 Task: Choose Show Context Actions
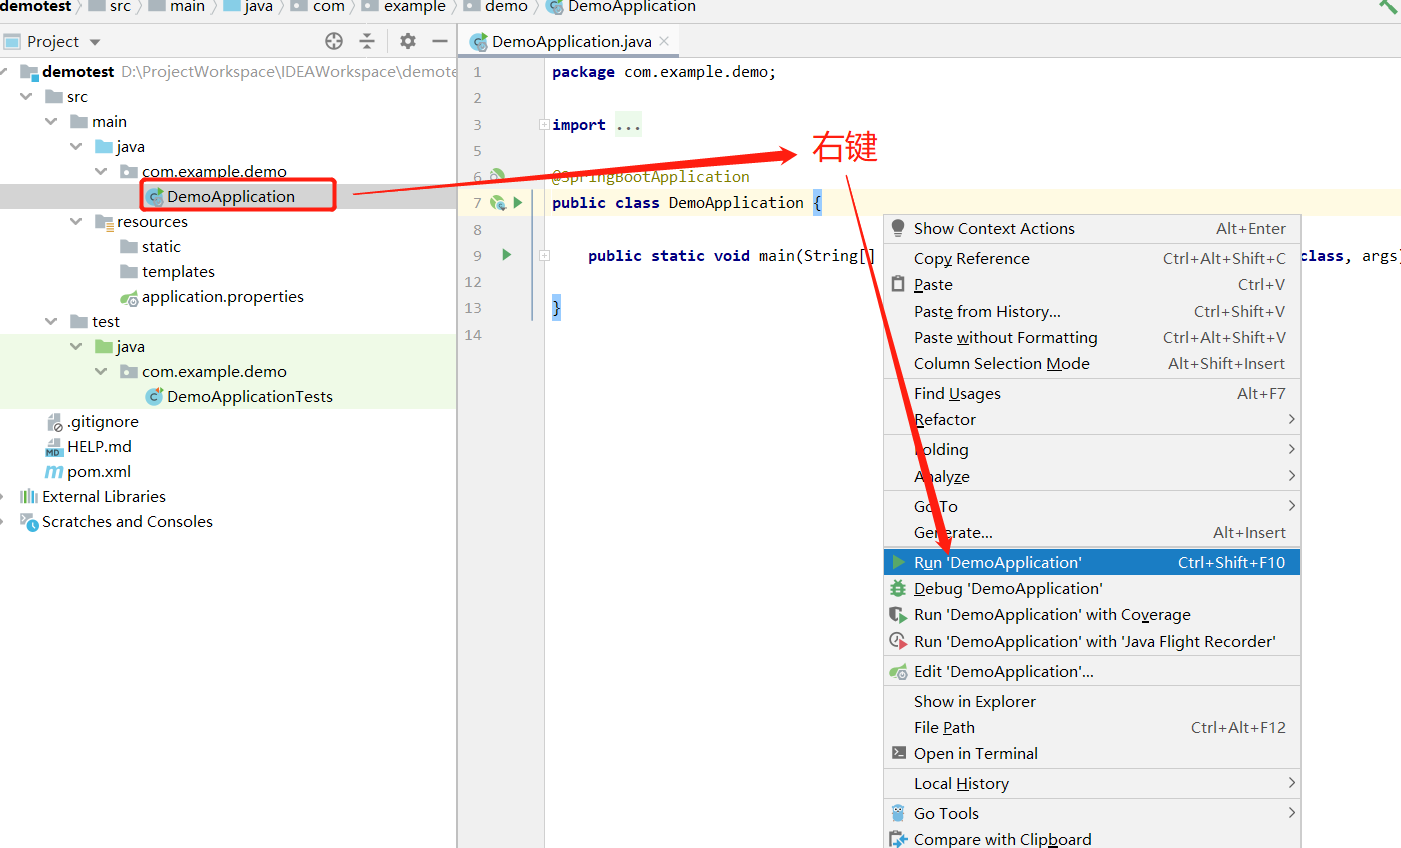coord(1092,228)
